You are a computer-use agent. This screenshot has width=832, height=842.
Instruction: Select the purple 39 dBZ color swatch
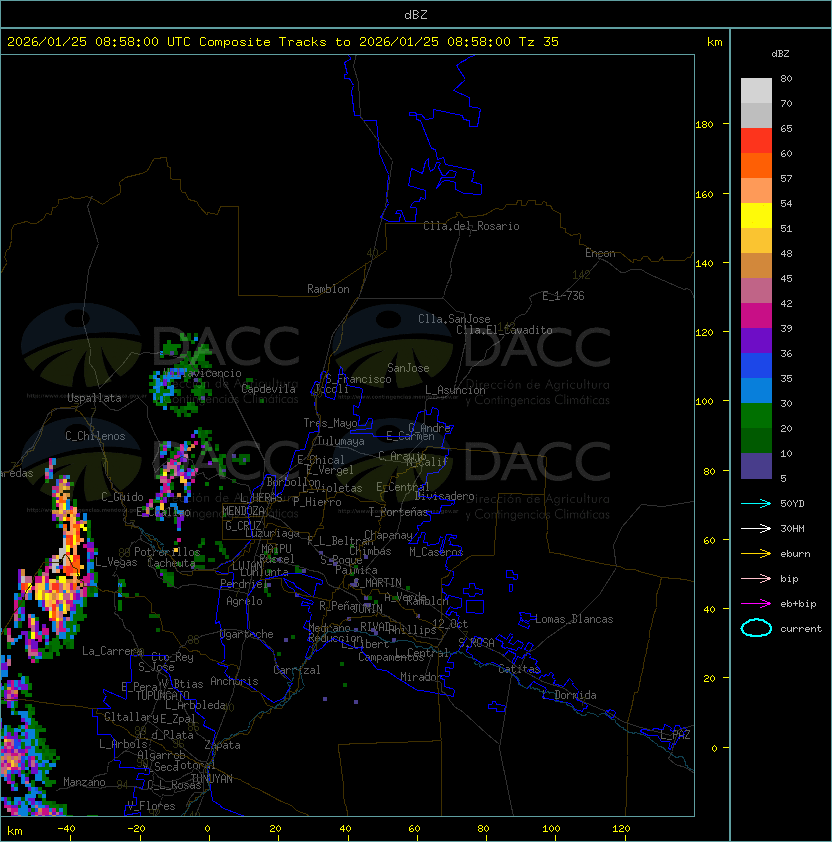pyautogui.click(x=756, y=340)
